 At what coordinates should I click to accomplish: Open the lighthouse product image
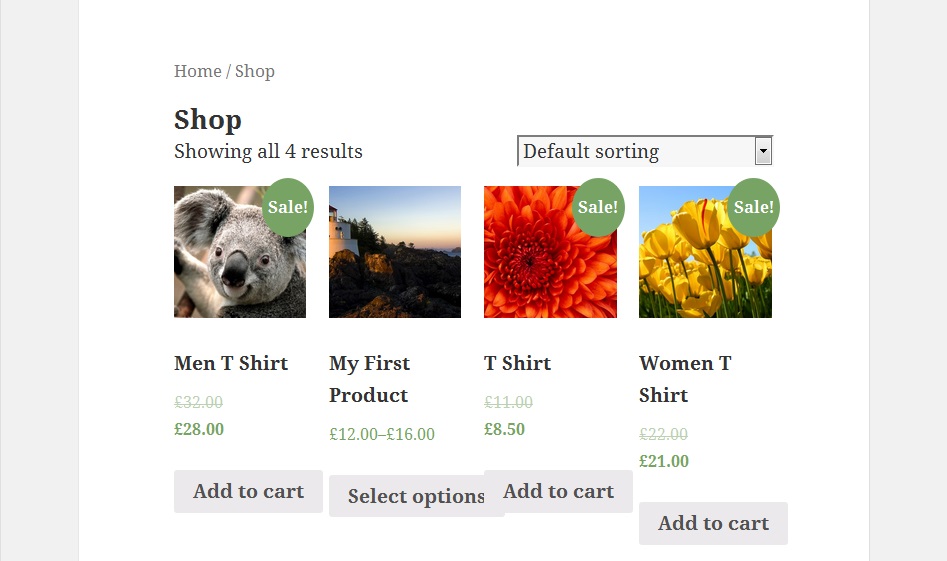point(395,252)
